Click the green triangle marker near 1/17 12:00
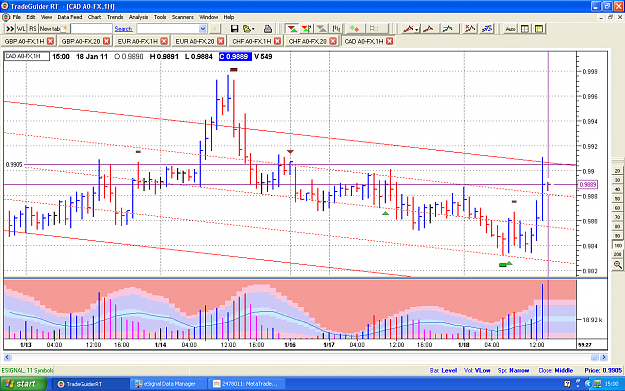This screenshot has height=391, width=625. [385, 214]
